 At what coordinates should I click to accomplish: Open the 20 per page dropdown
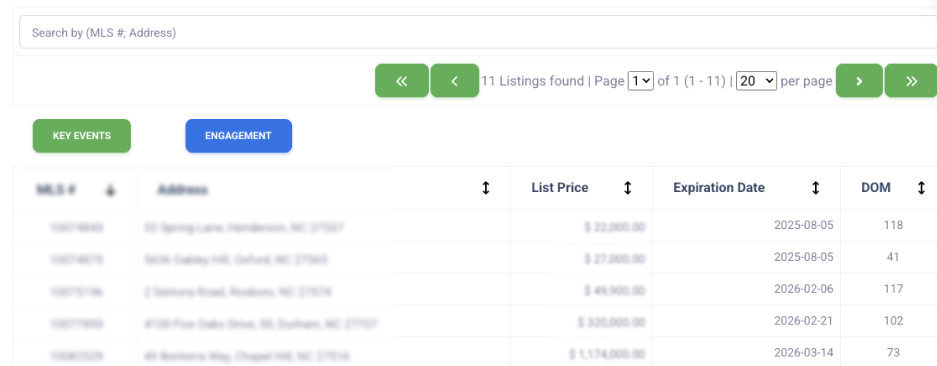pyautogui.click(x=757, y=81)
